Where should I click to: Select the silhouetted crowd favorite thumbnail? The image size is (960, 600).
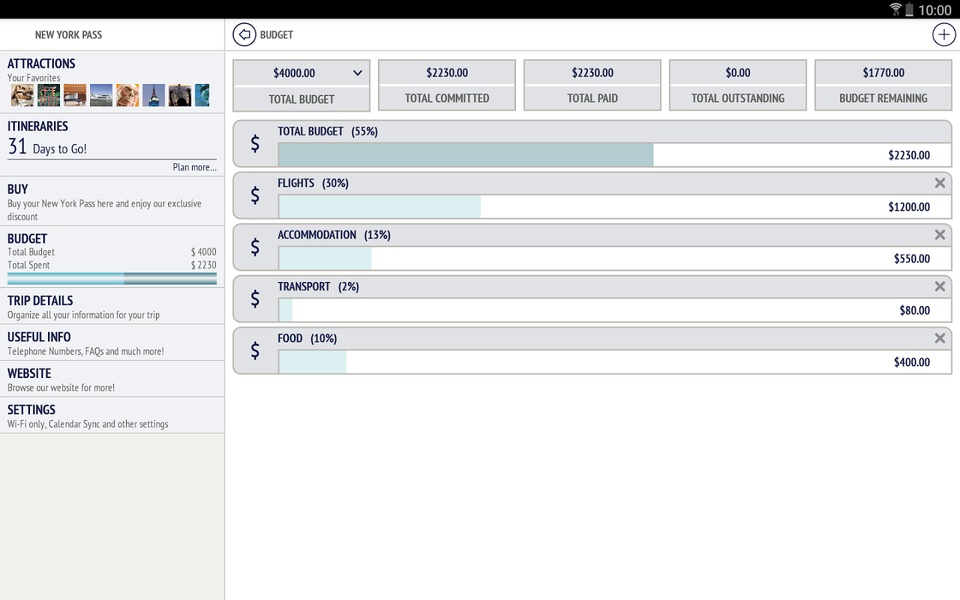click(180, 95)
